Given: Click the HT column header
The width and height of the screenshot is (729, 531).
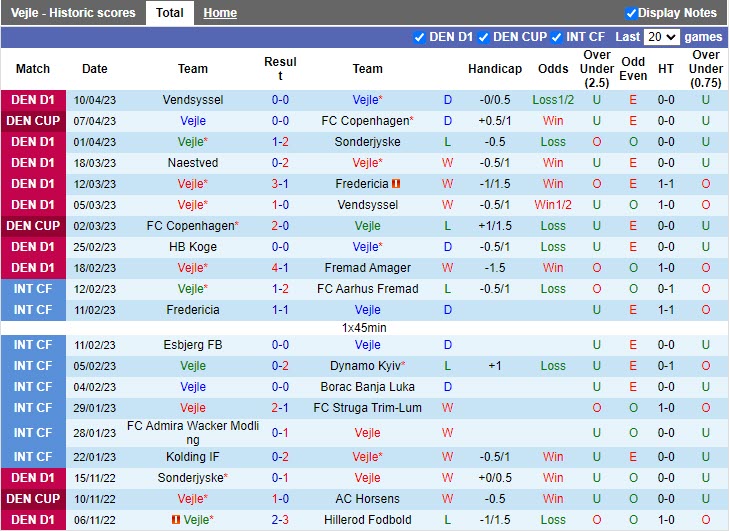Looking at the screenshot, I should point(666,69).
